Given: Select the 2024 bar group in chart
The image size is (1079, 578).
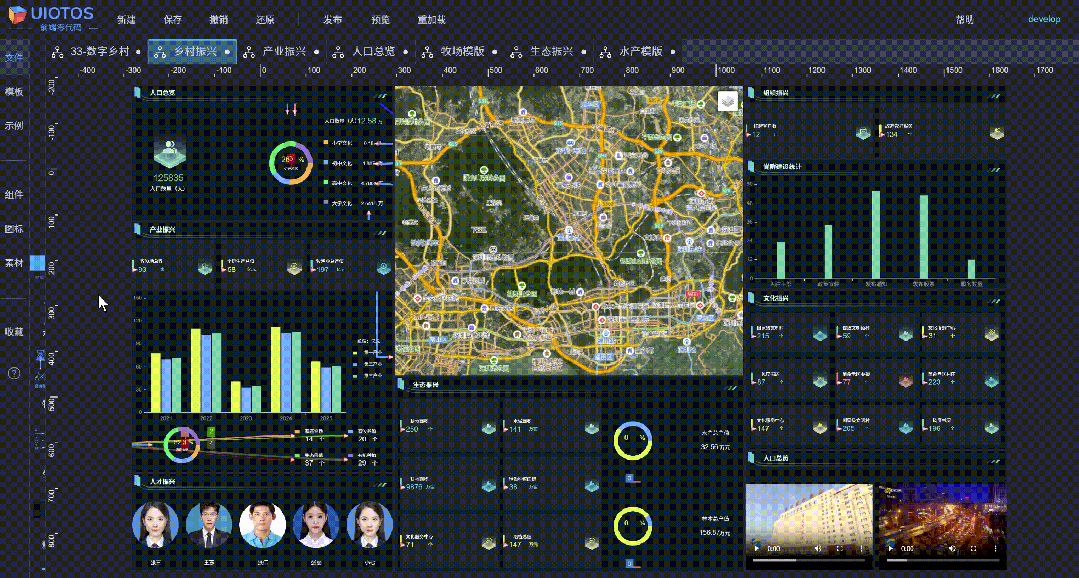Looking at the screenshot, I should pyautogui.click(x=286, y=370).
